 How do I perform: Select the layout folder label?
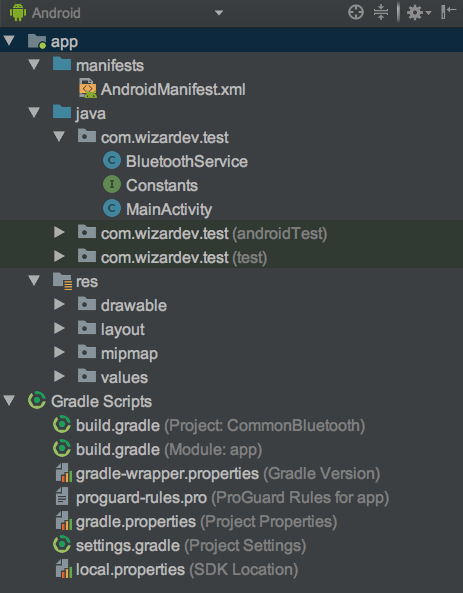(123, 330)
